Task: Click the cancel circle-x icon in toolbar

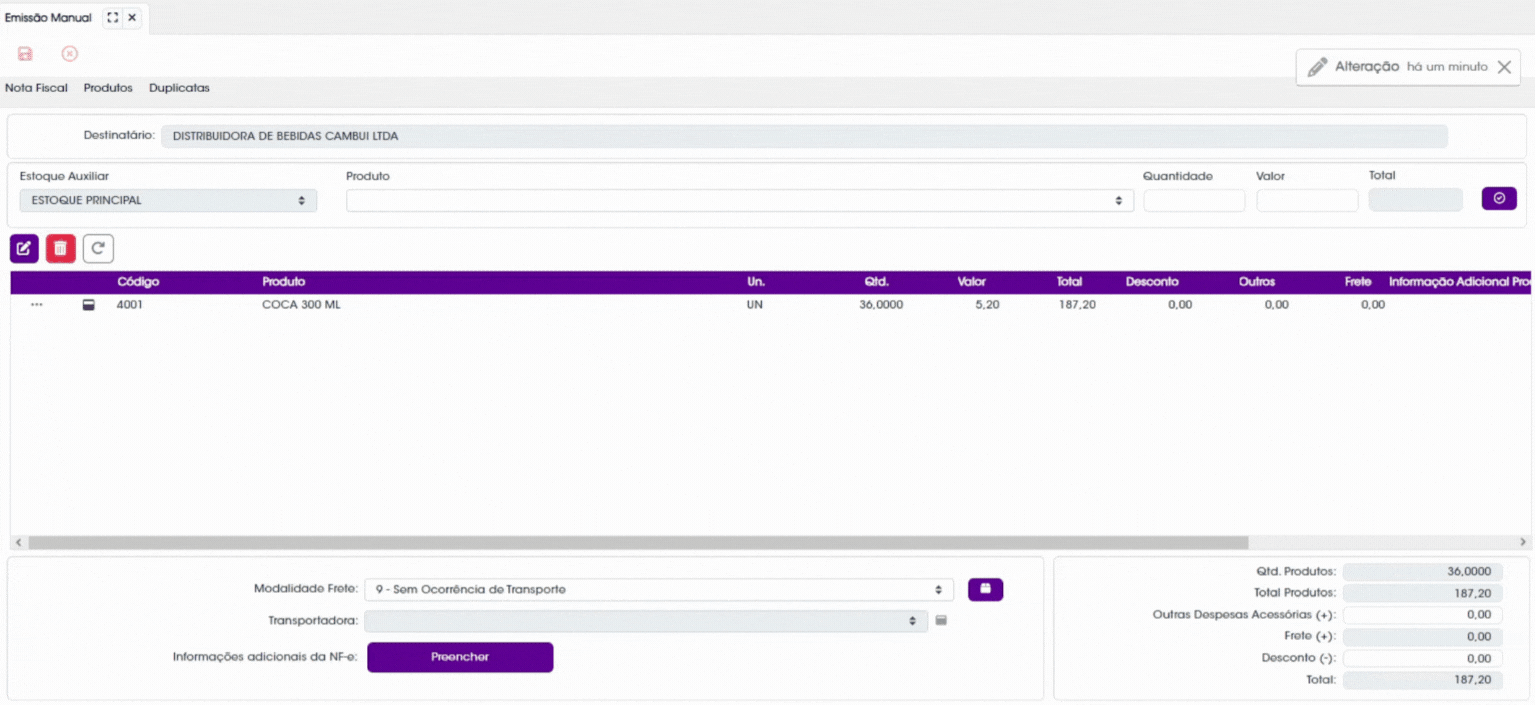Action: [x=70, y=54]
